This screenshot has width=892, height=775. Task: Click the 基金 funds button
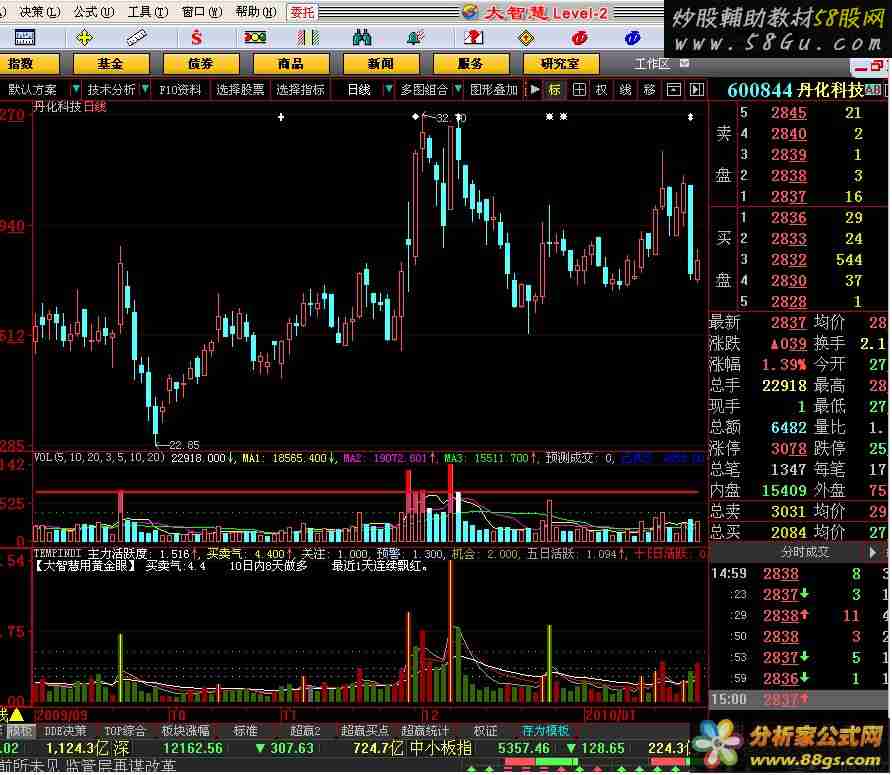point(111,64)
